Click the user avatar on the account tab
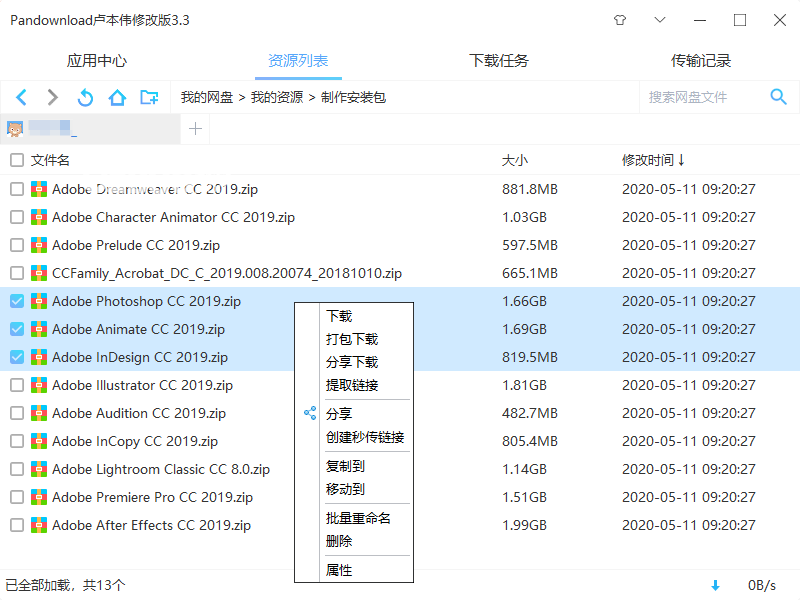This screenshot has height=600, width=800. point(16,130)
